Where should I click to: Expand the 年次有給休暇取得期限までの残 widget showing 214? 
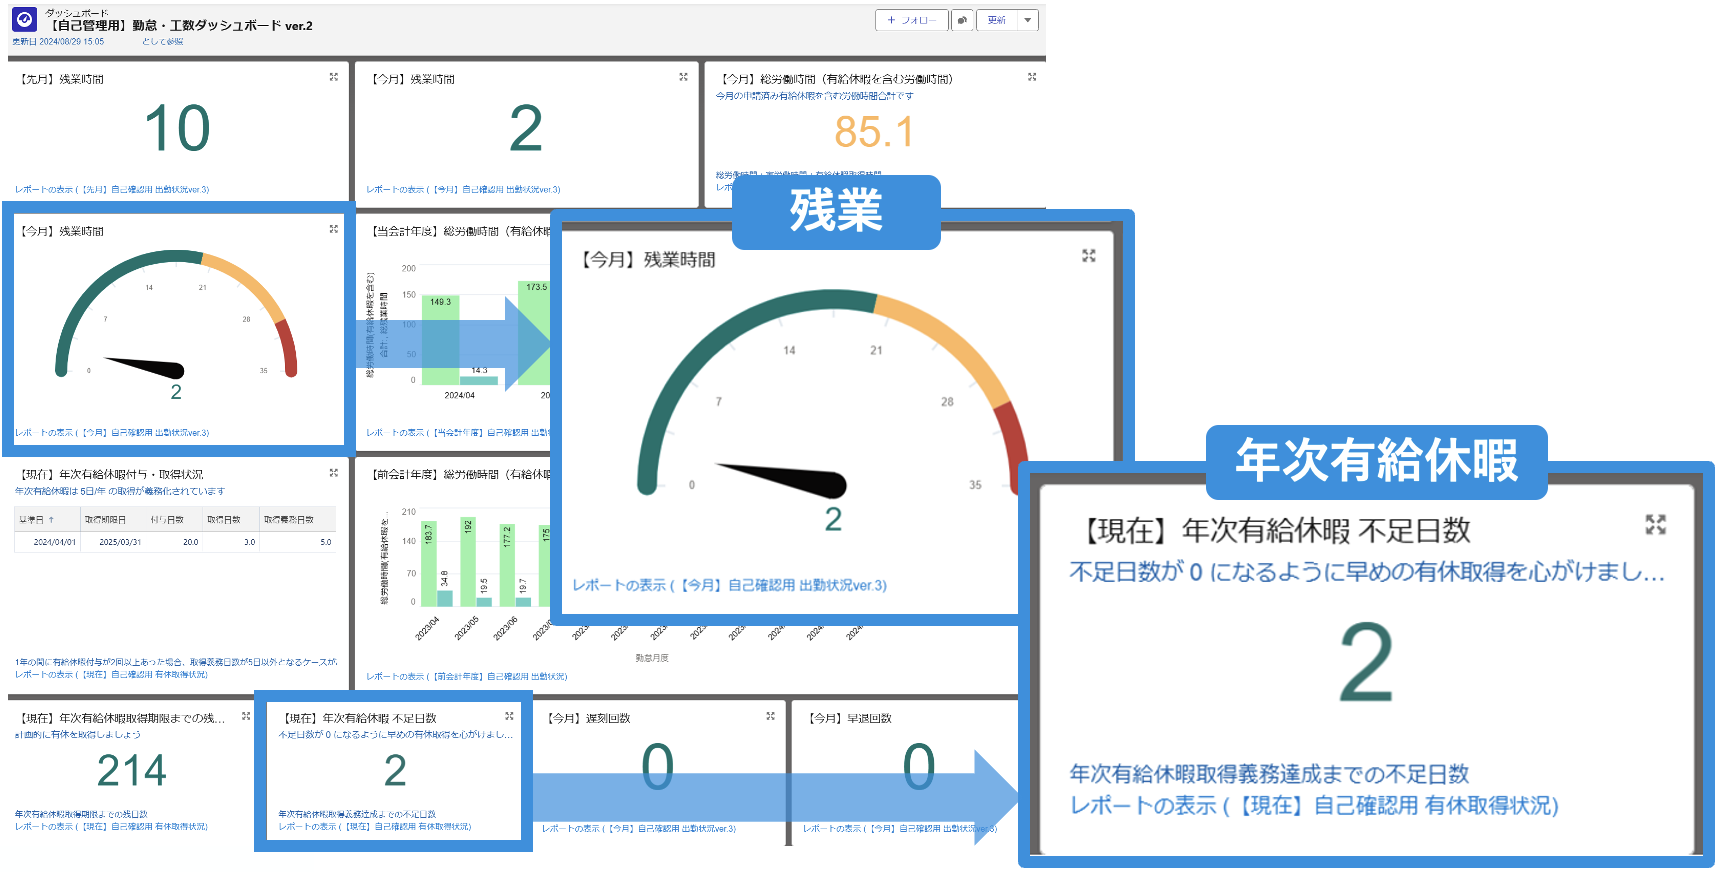[246, 716]
